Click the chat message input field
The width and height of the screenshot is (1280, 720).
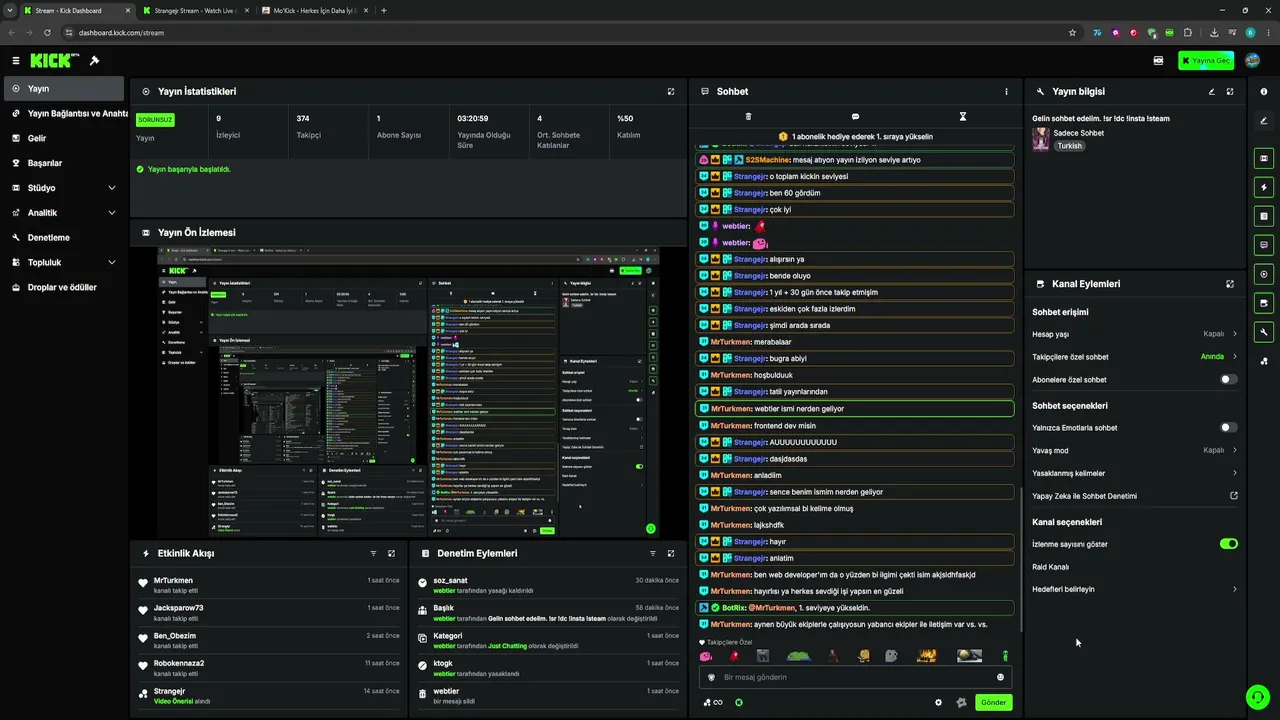[x=856, y=677]
